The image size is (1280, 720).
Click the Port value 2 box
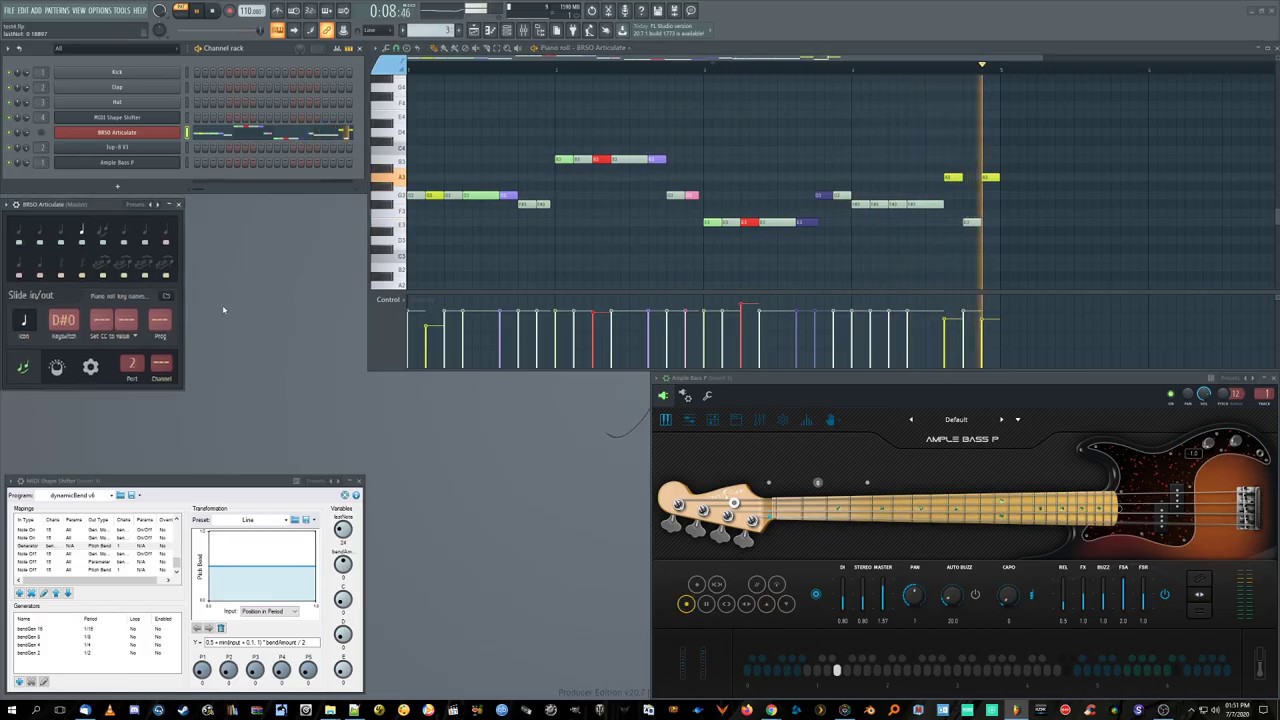coord(131,363)
